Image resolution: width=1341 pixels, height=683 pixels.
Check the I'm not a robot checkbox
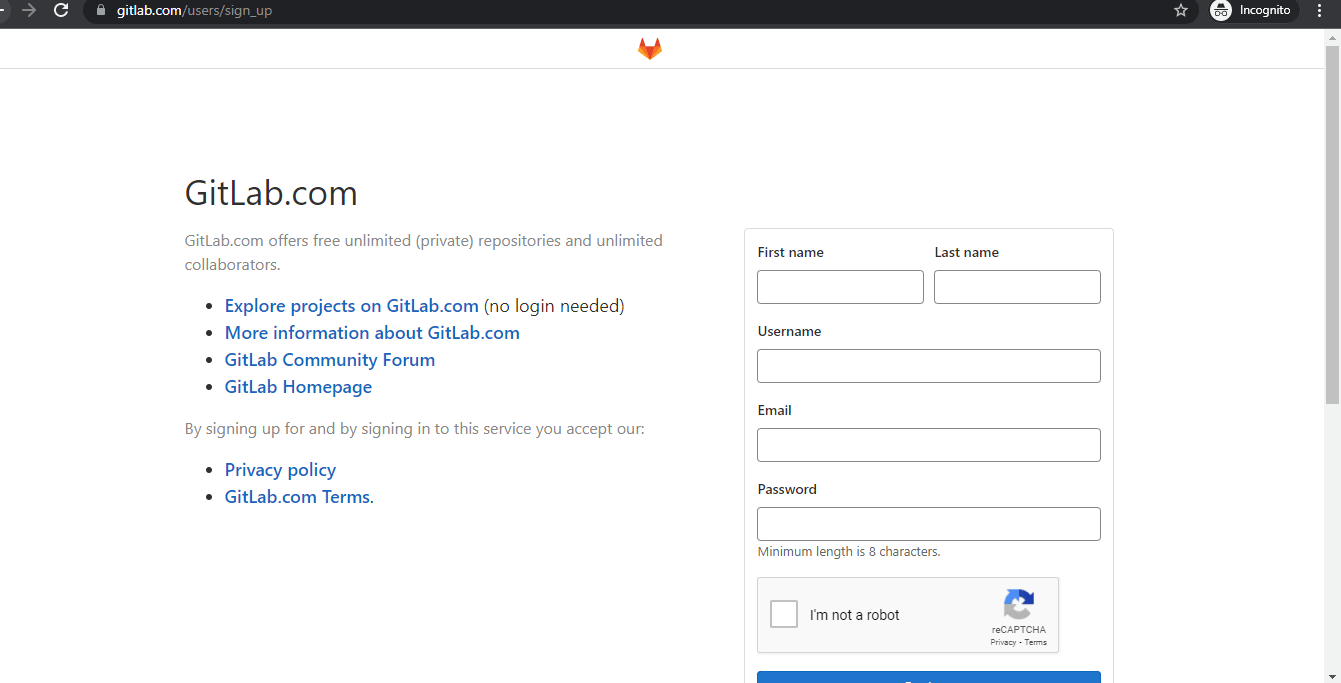point(783,614)
